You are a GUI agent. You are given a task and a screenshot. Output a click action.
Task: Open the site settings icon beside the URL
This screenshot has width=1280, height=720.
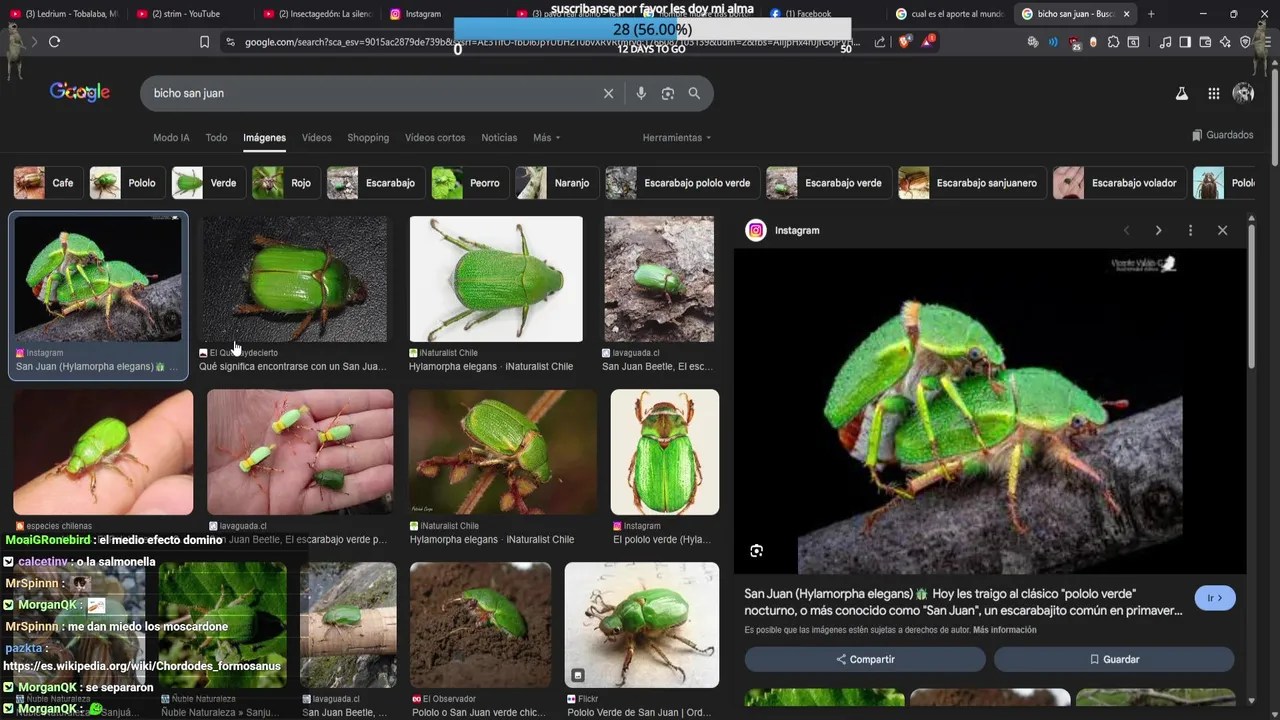point(230,42)
